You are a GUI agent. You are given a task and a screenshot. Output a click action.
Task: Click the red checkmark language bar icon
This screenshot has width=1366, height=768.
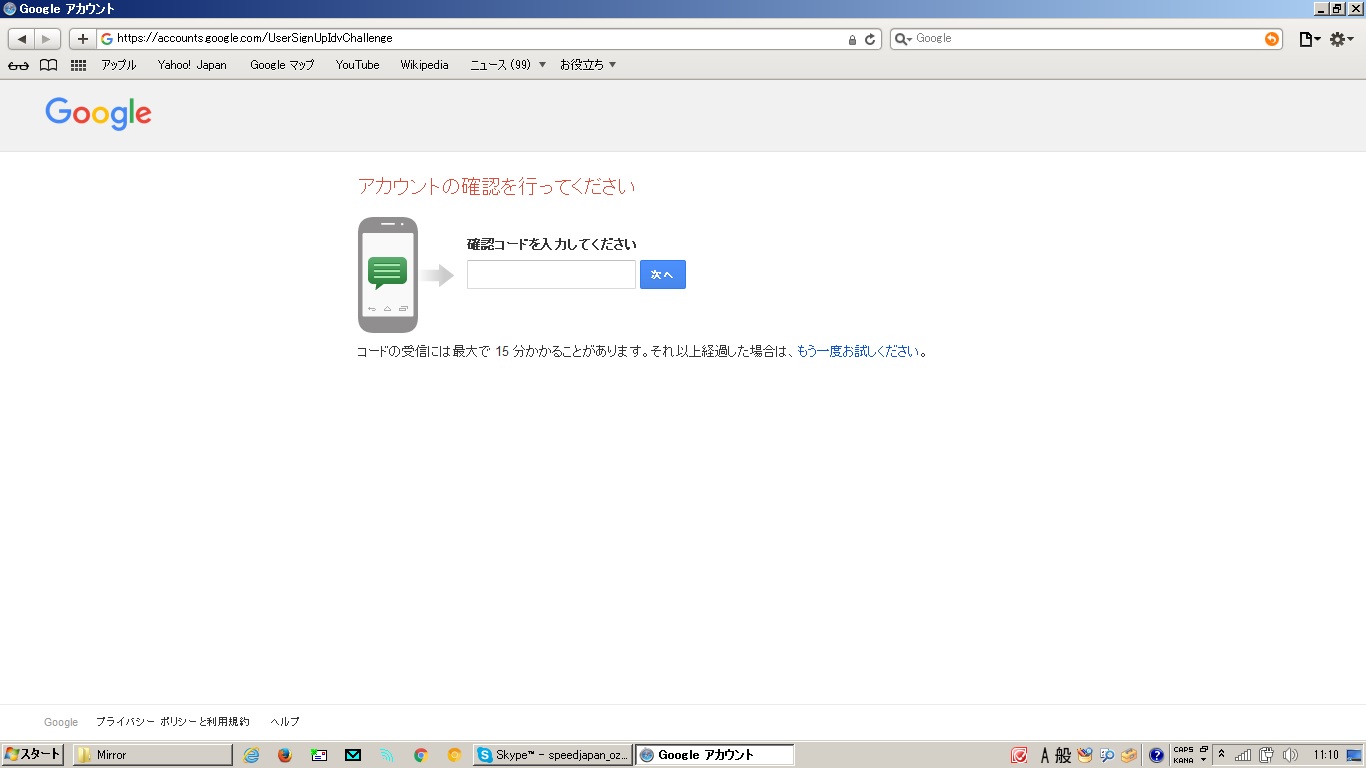pyautogui.click(x=1019, y=755)
